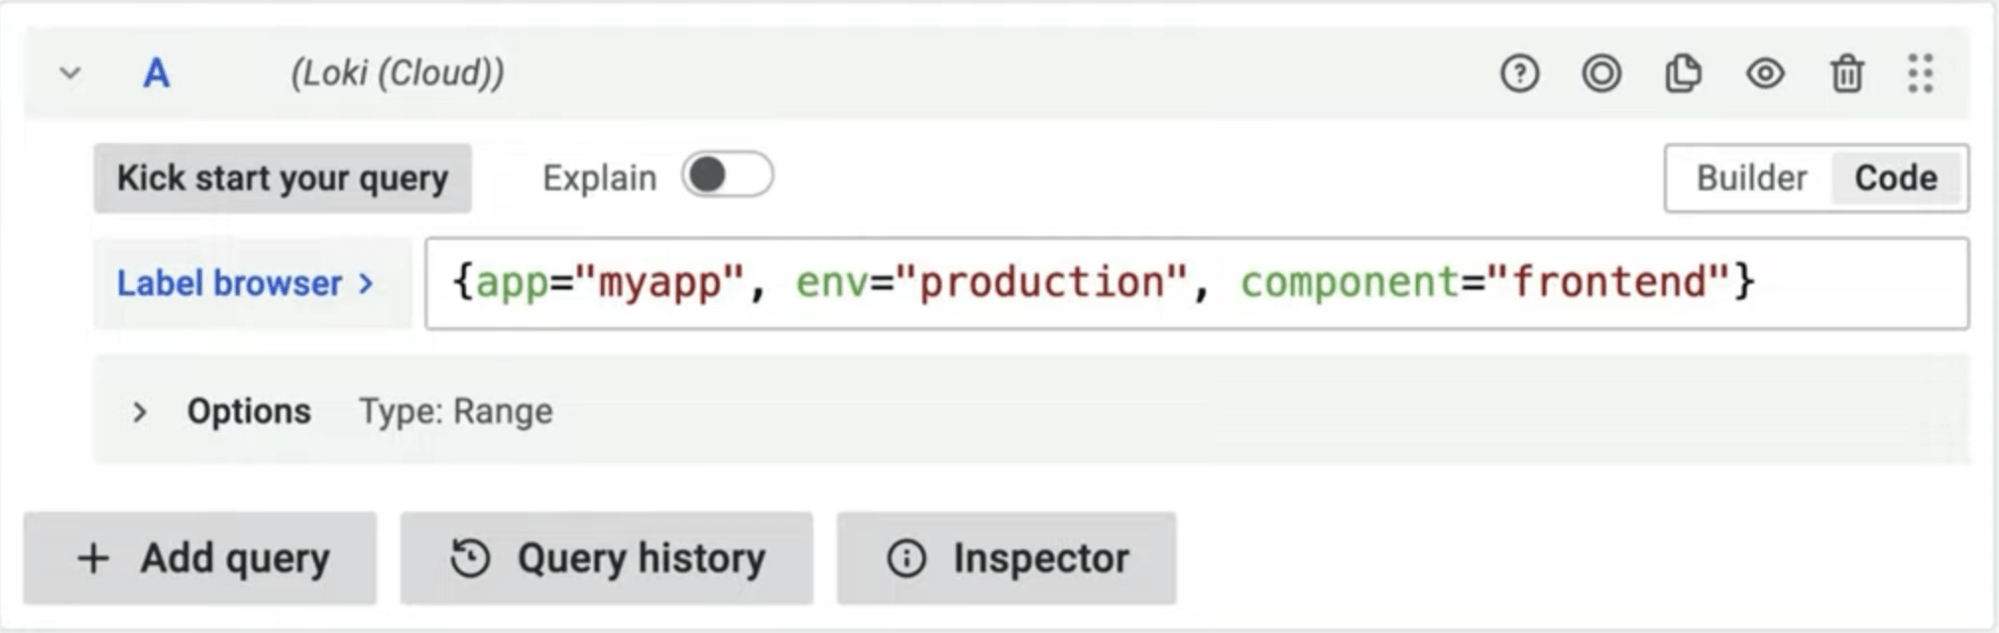Click inside the LogQL query input field
Image resolution: width=1999 pixels, height=633 pixels.
1100,283
